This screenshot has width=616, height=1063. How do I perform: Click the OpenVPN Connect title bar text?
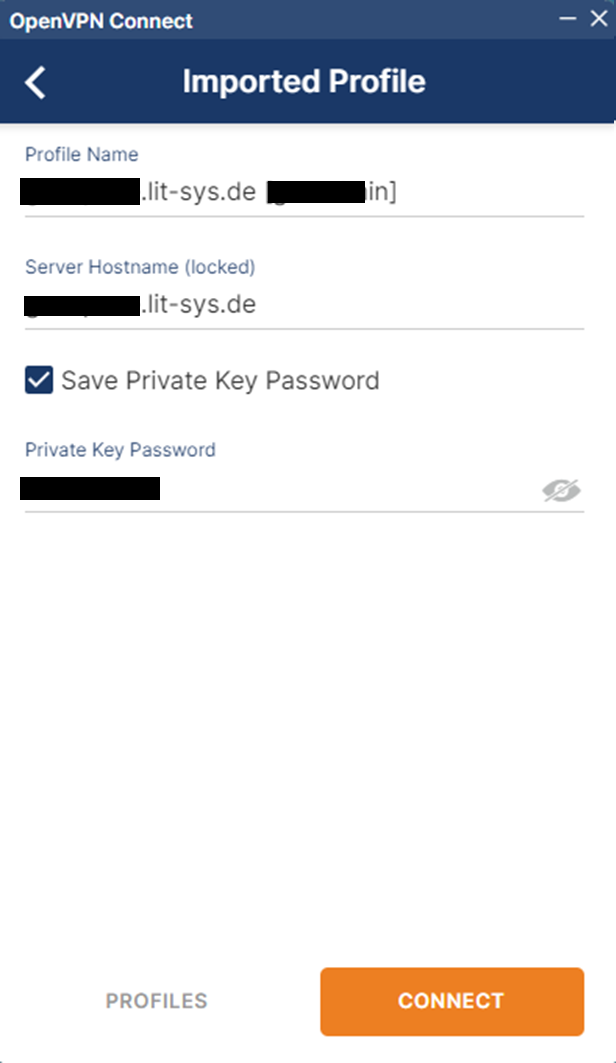point(100,19)
